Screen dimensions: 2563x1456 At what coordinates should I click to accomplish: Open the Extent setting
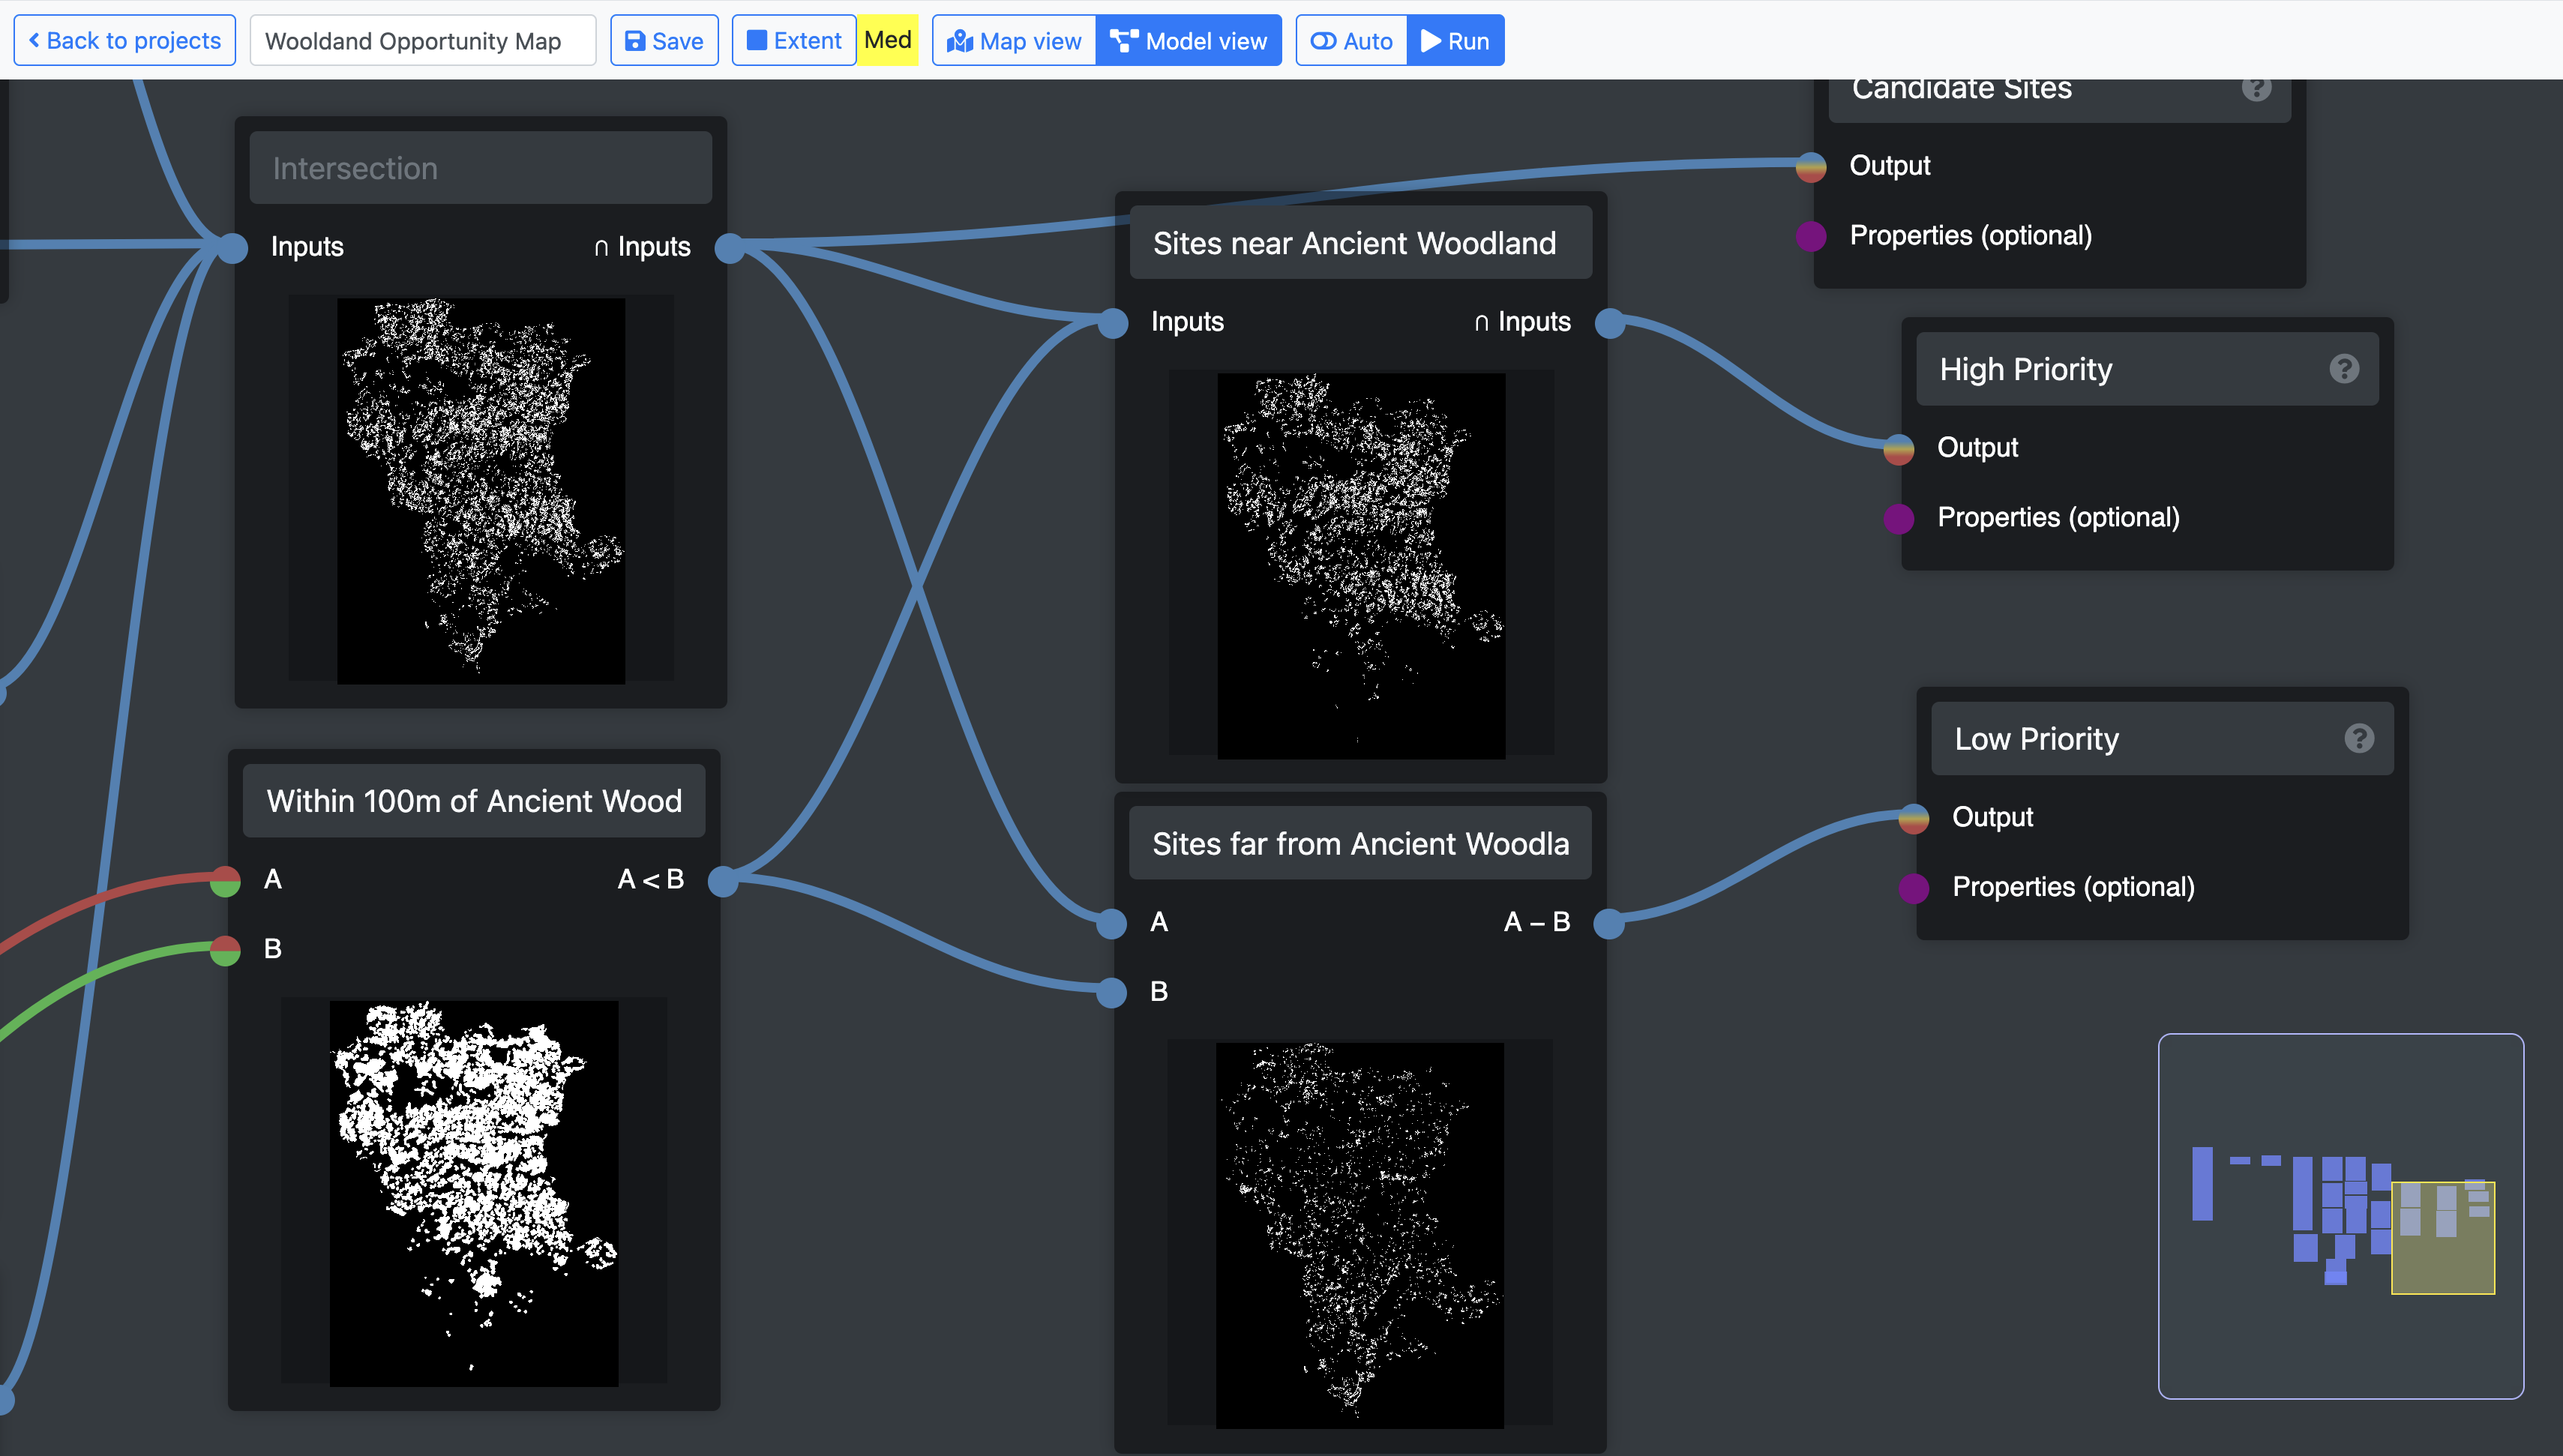tap(794, 41)
